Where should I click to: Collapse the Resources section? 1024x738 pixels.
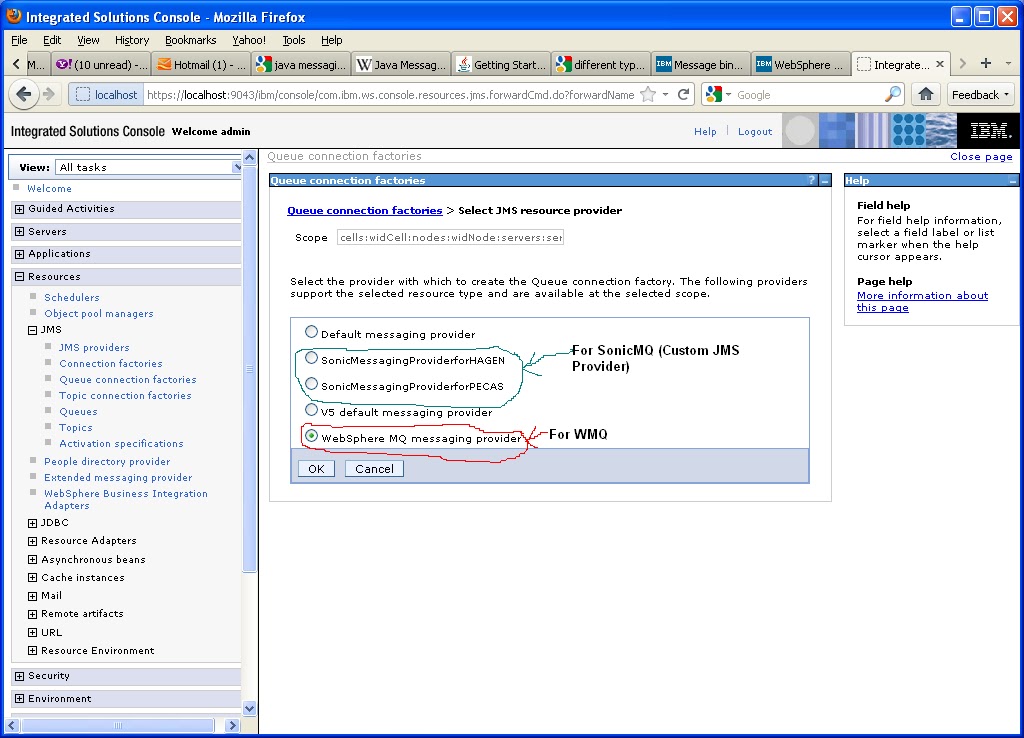pos(20,277)
